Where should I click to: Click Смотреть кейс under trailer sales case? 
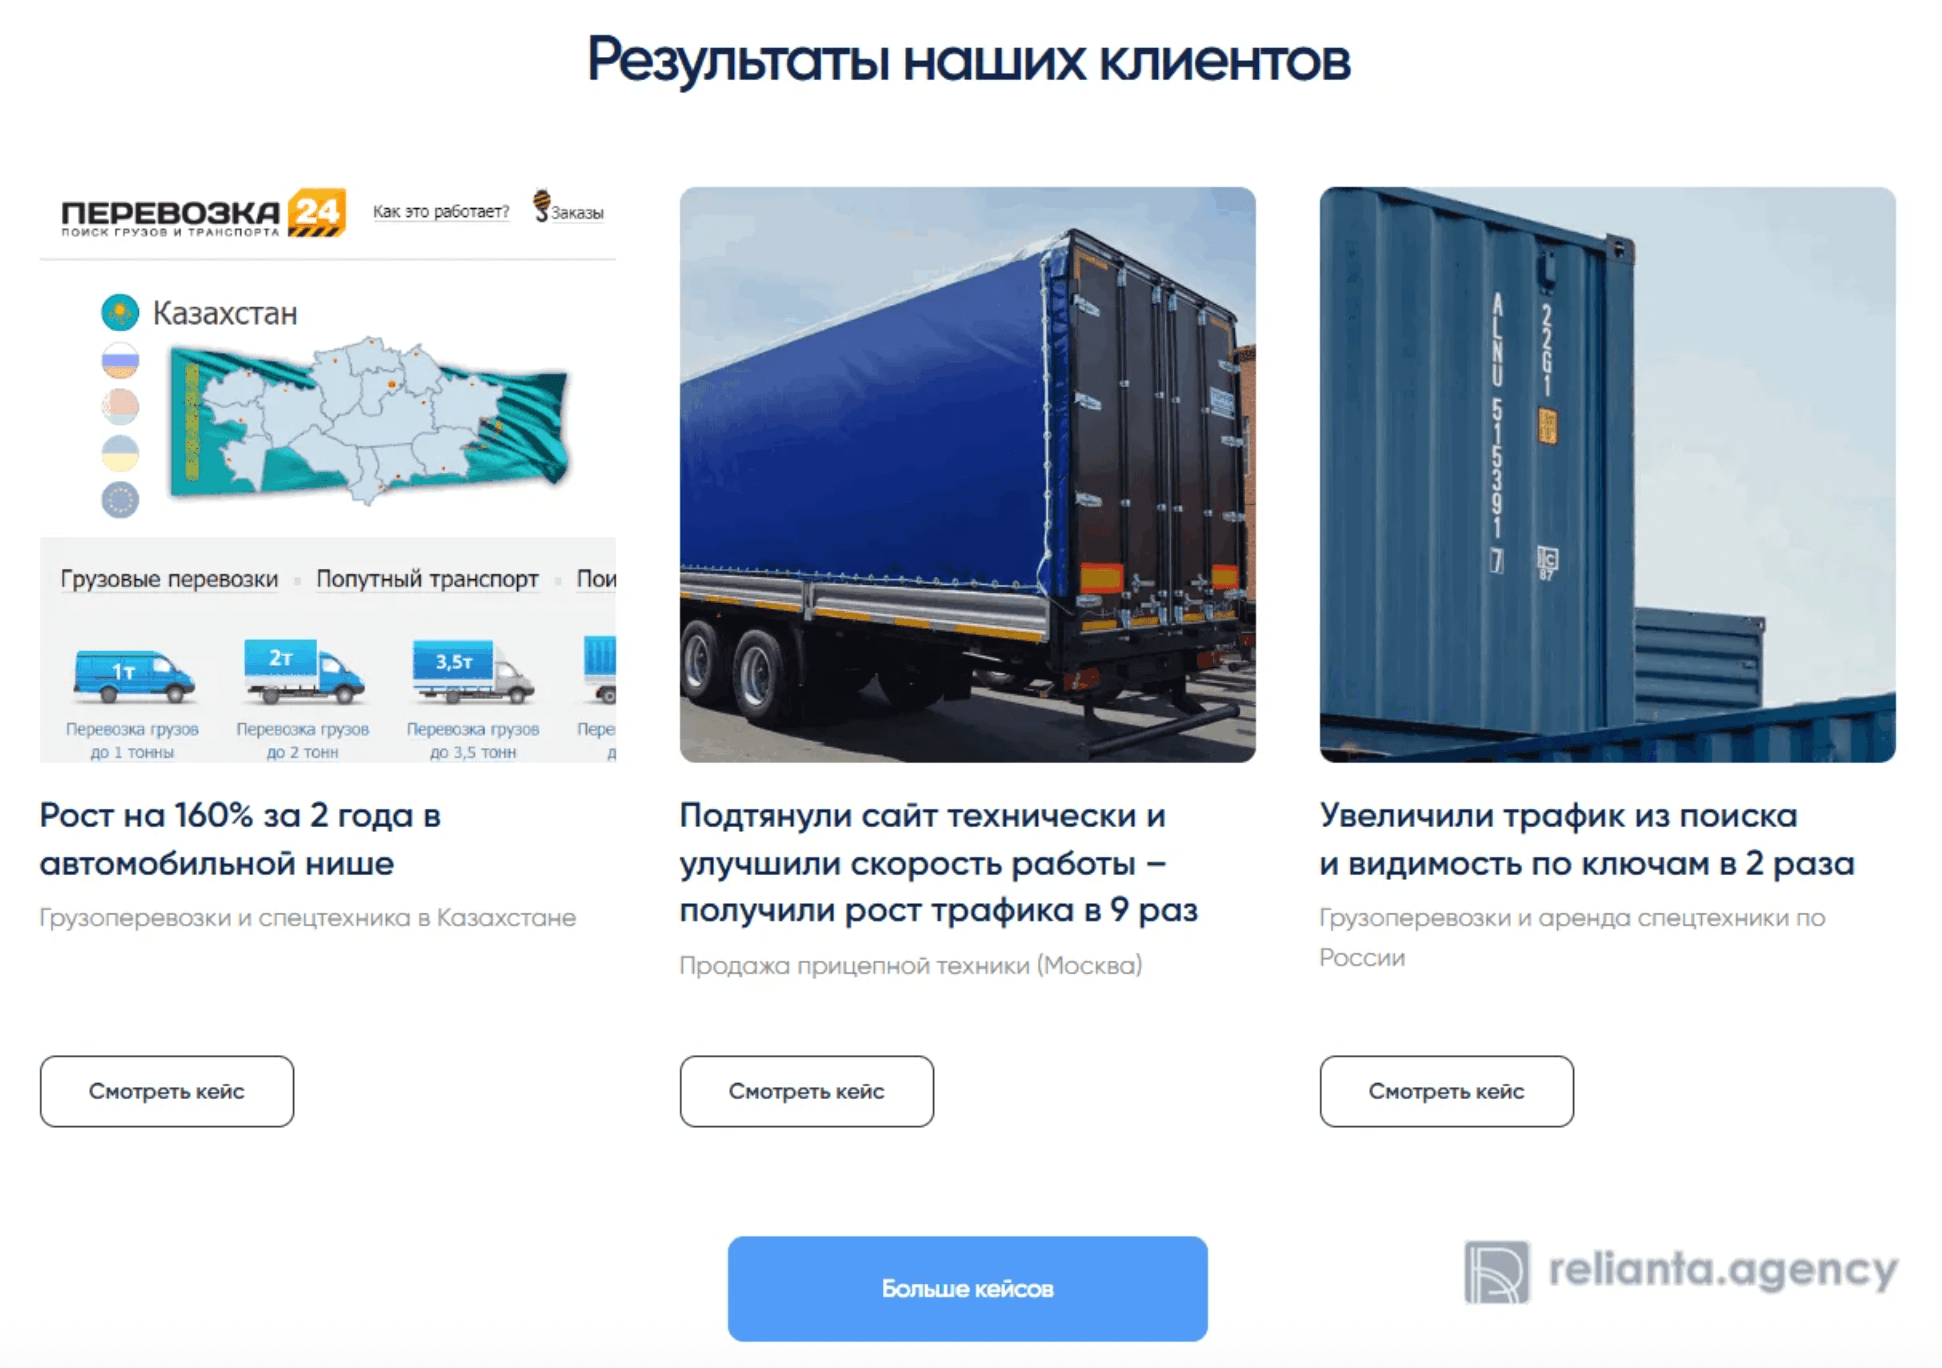pyautogui.click(x=807, y=1091)
